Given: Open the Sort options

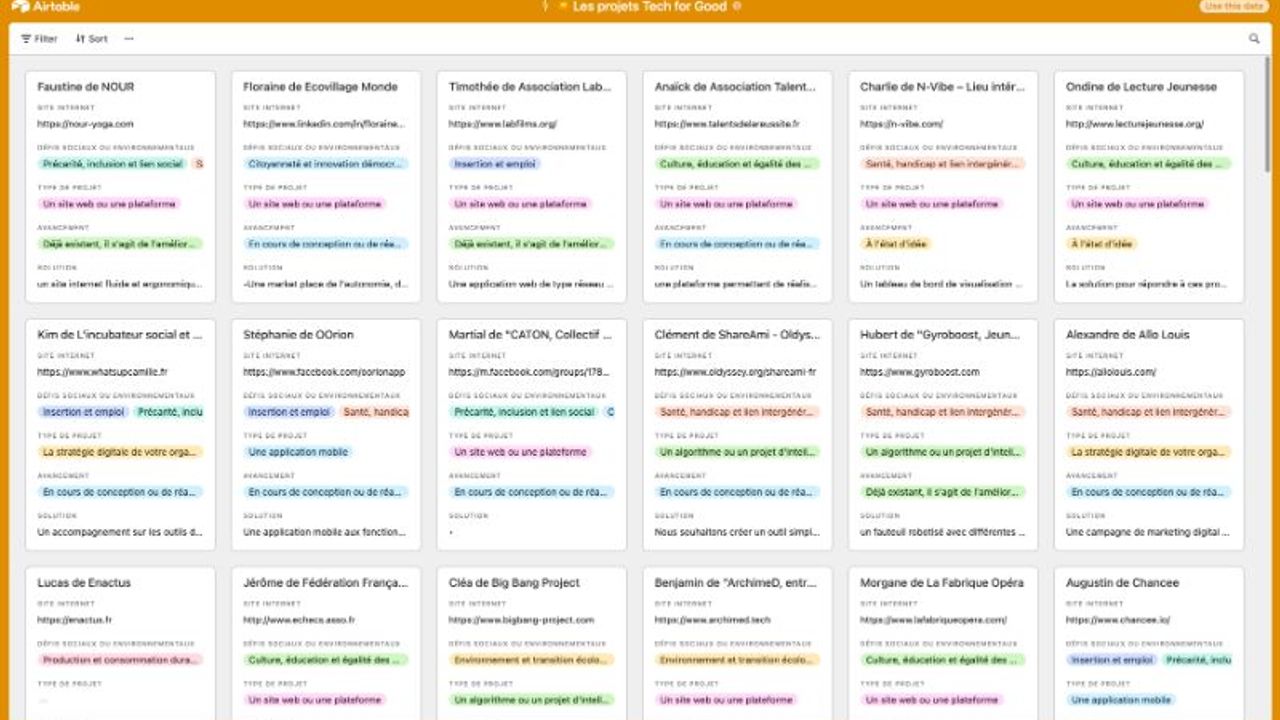Looking at the screenshot, I should 91,39.
